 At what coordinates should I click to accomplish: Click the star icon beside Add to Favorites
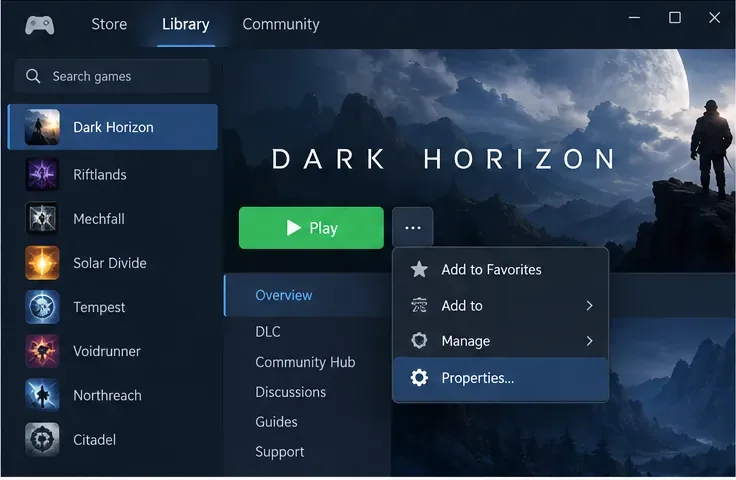[x=419, y=269]
